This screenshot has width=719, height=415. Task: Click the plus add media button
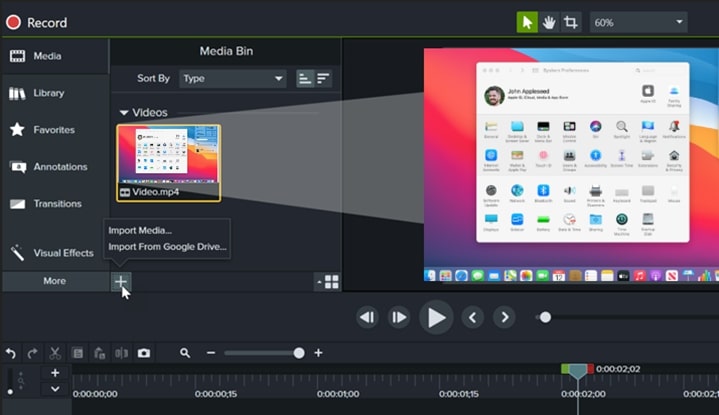[121, 282]
